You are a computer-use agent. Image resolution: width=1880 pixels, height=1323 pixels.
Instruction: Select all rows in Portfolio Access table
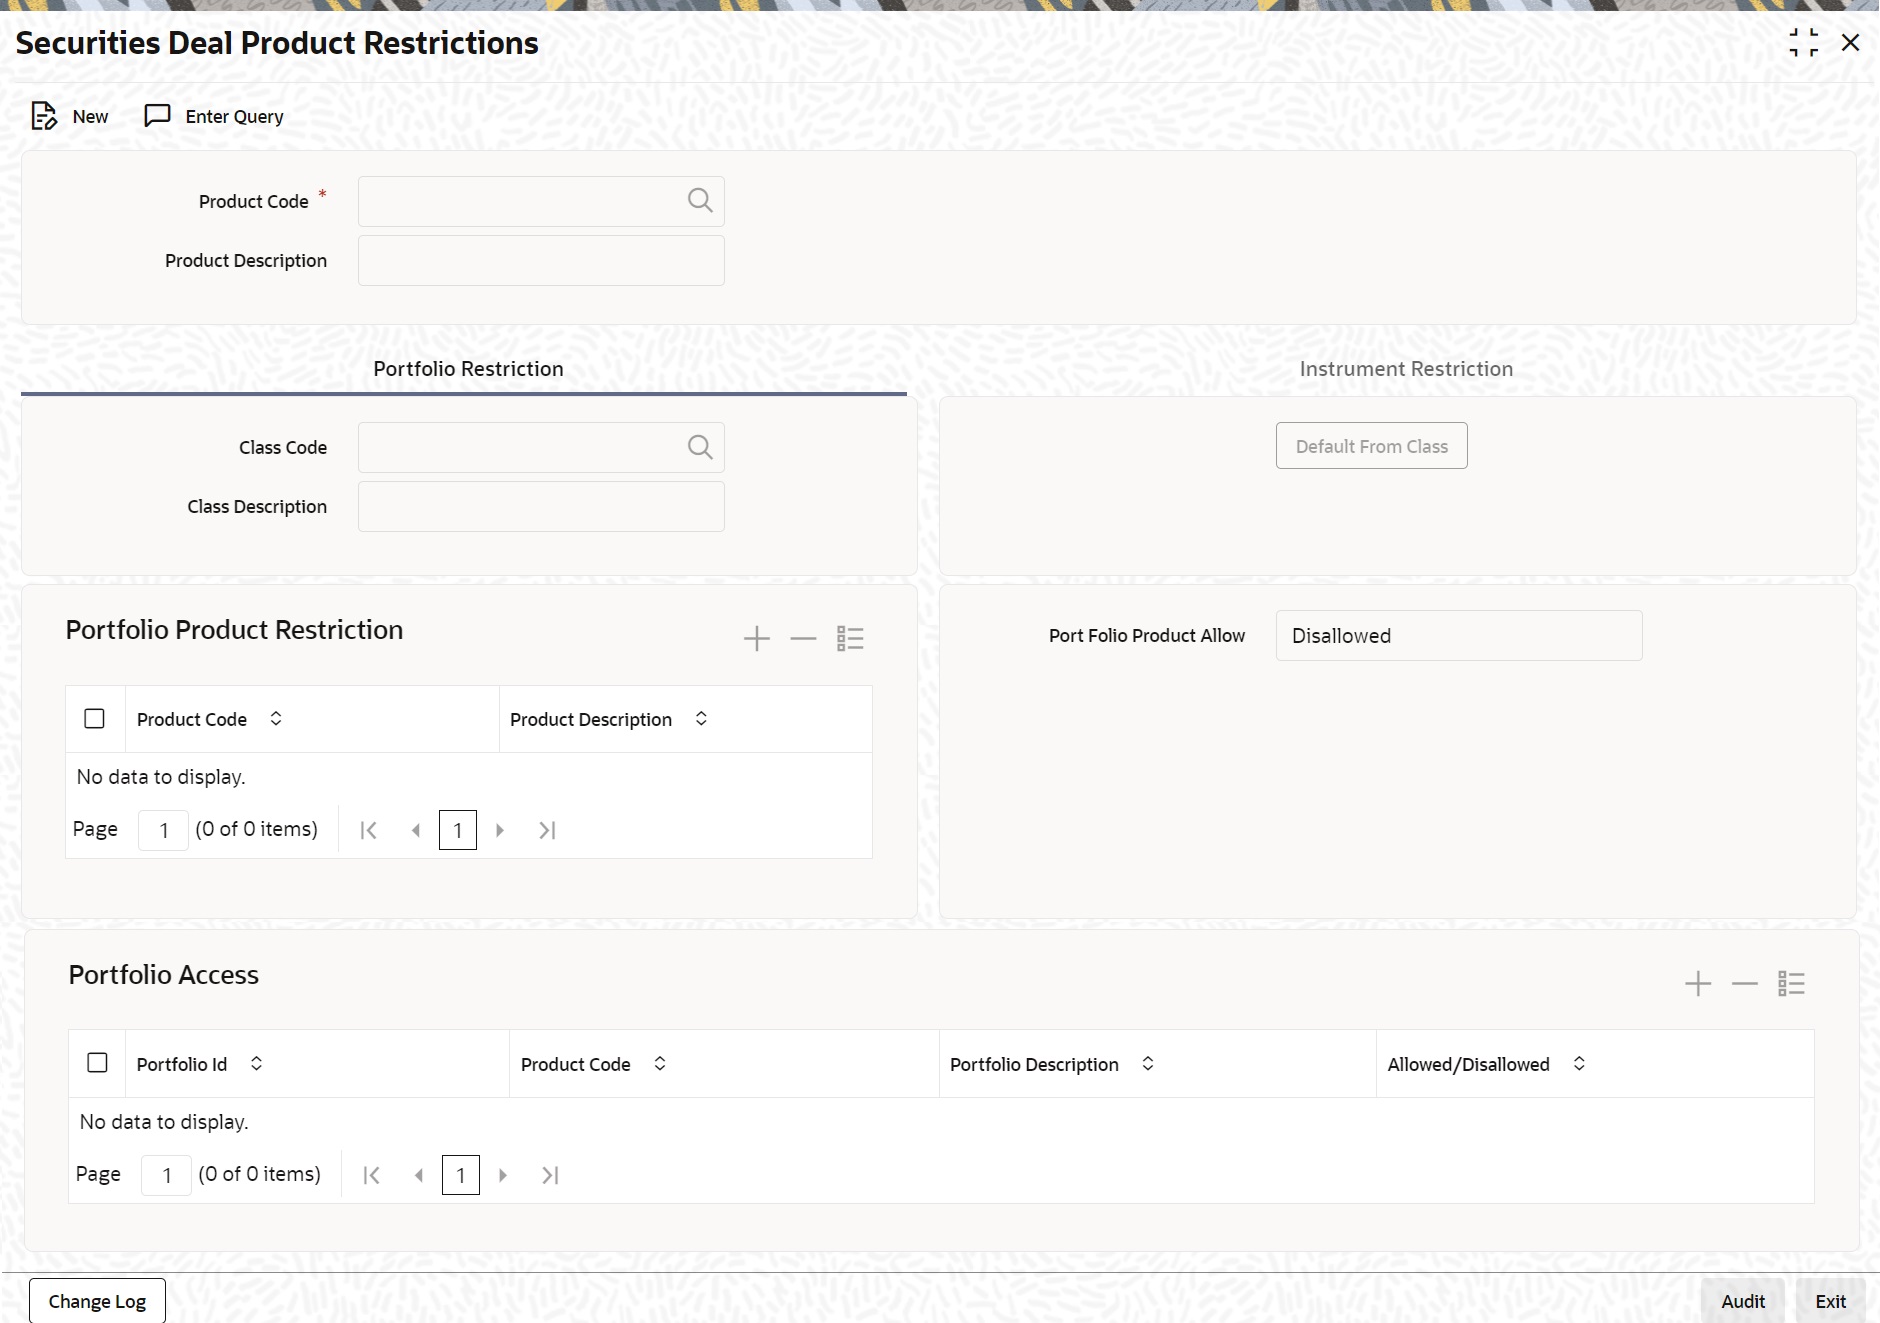[x=97, y=1063]
